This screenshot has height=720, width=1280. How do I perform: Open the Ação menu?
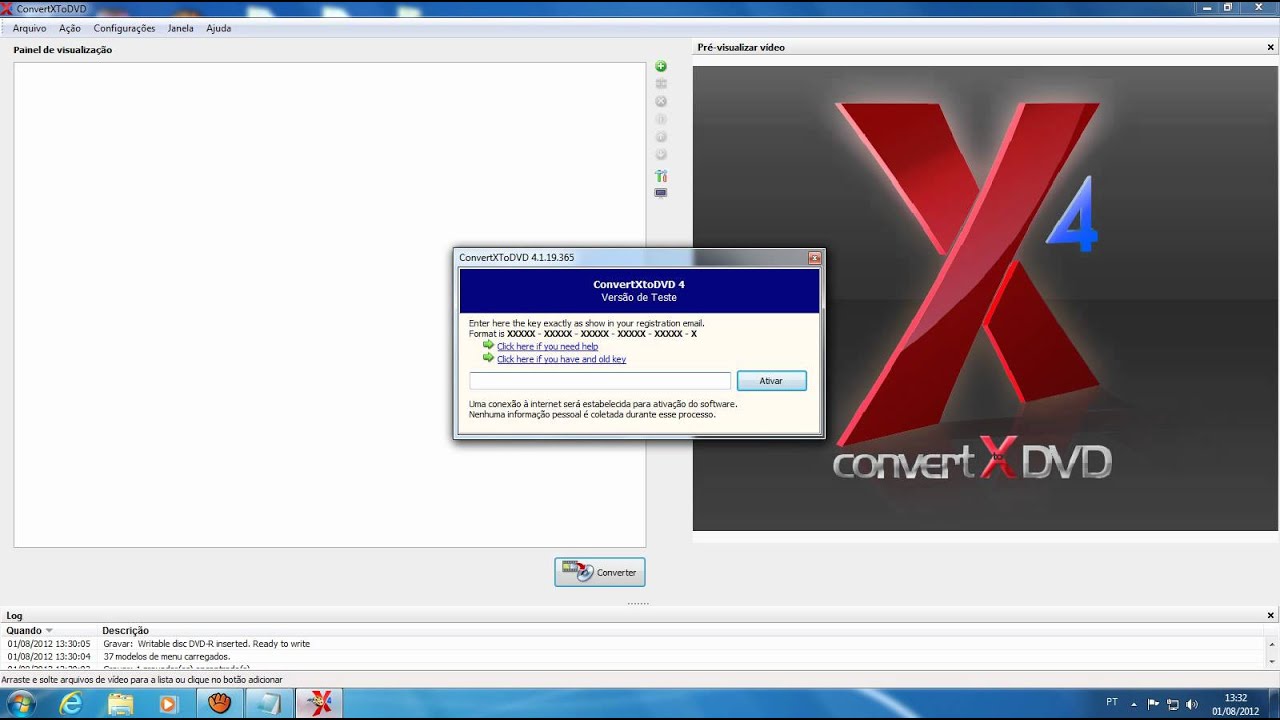[x=70, y=28]
